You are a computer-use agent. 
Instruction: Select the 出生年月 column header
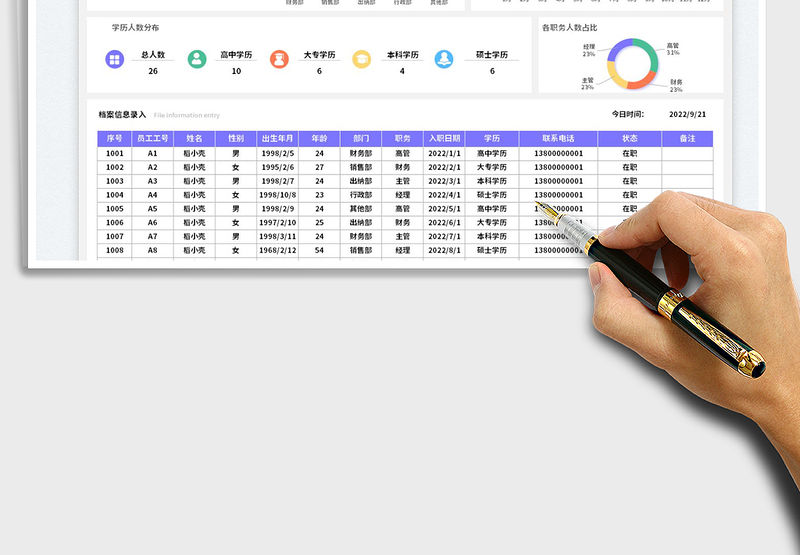277,139
